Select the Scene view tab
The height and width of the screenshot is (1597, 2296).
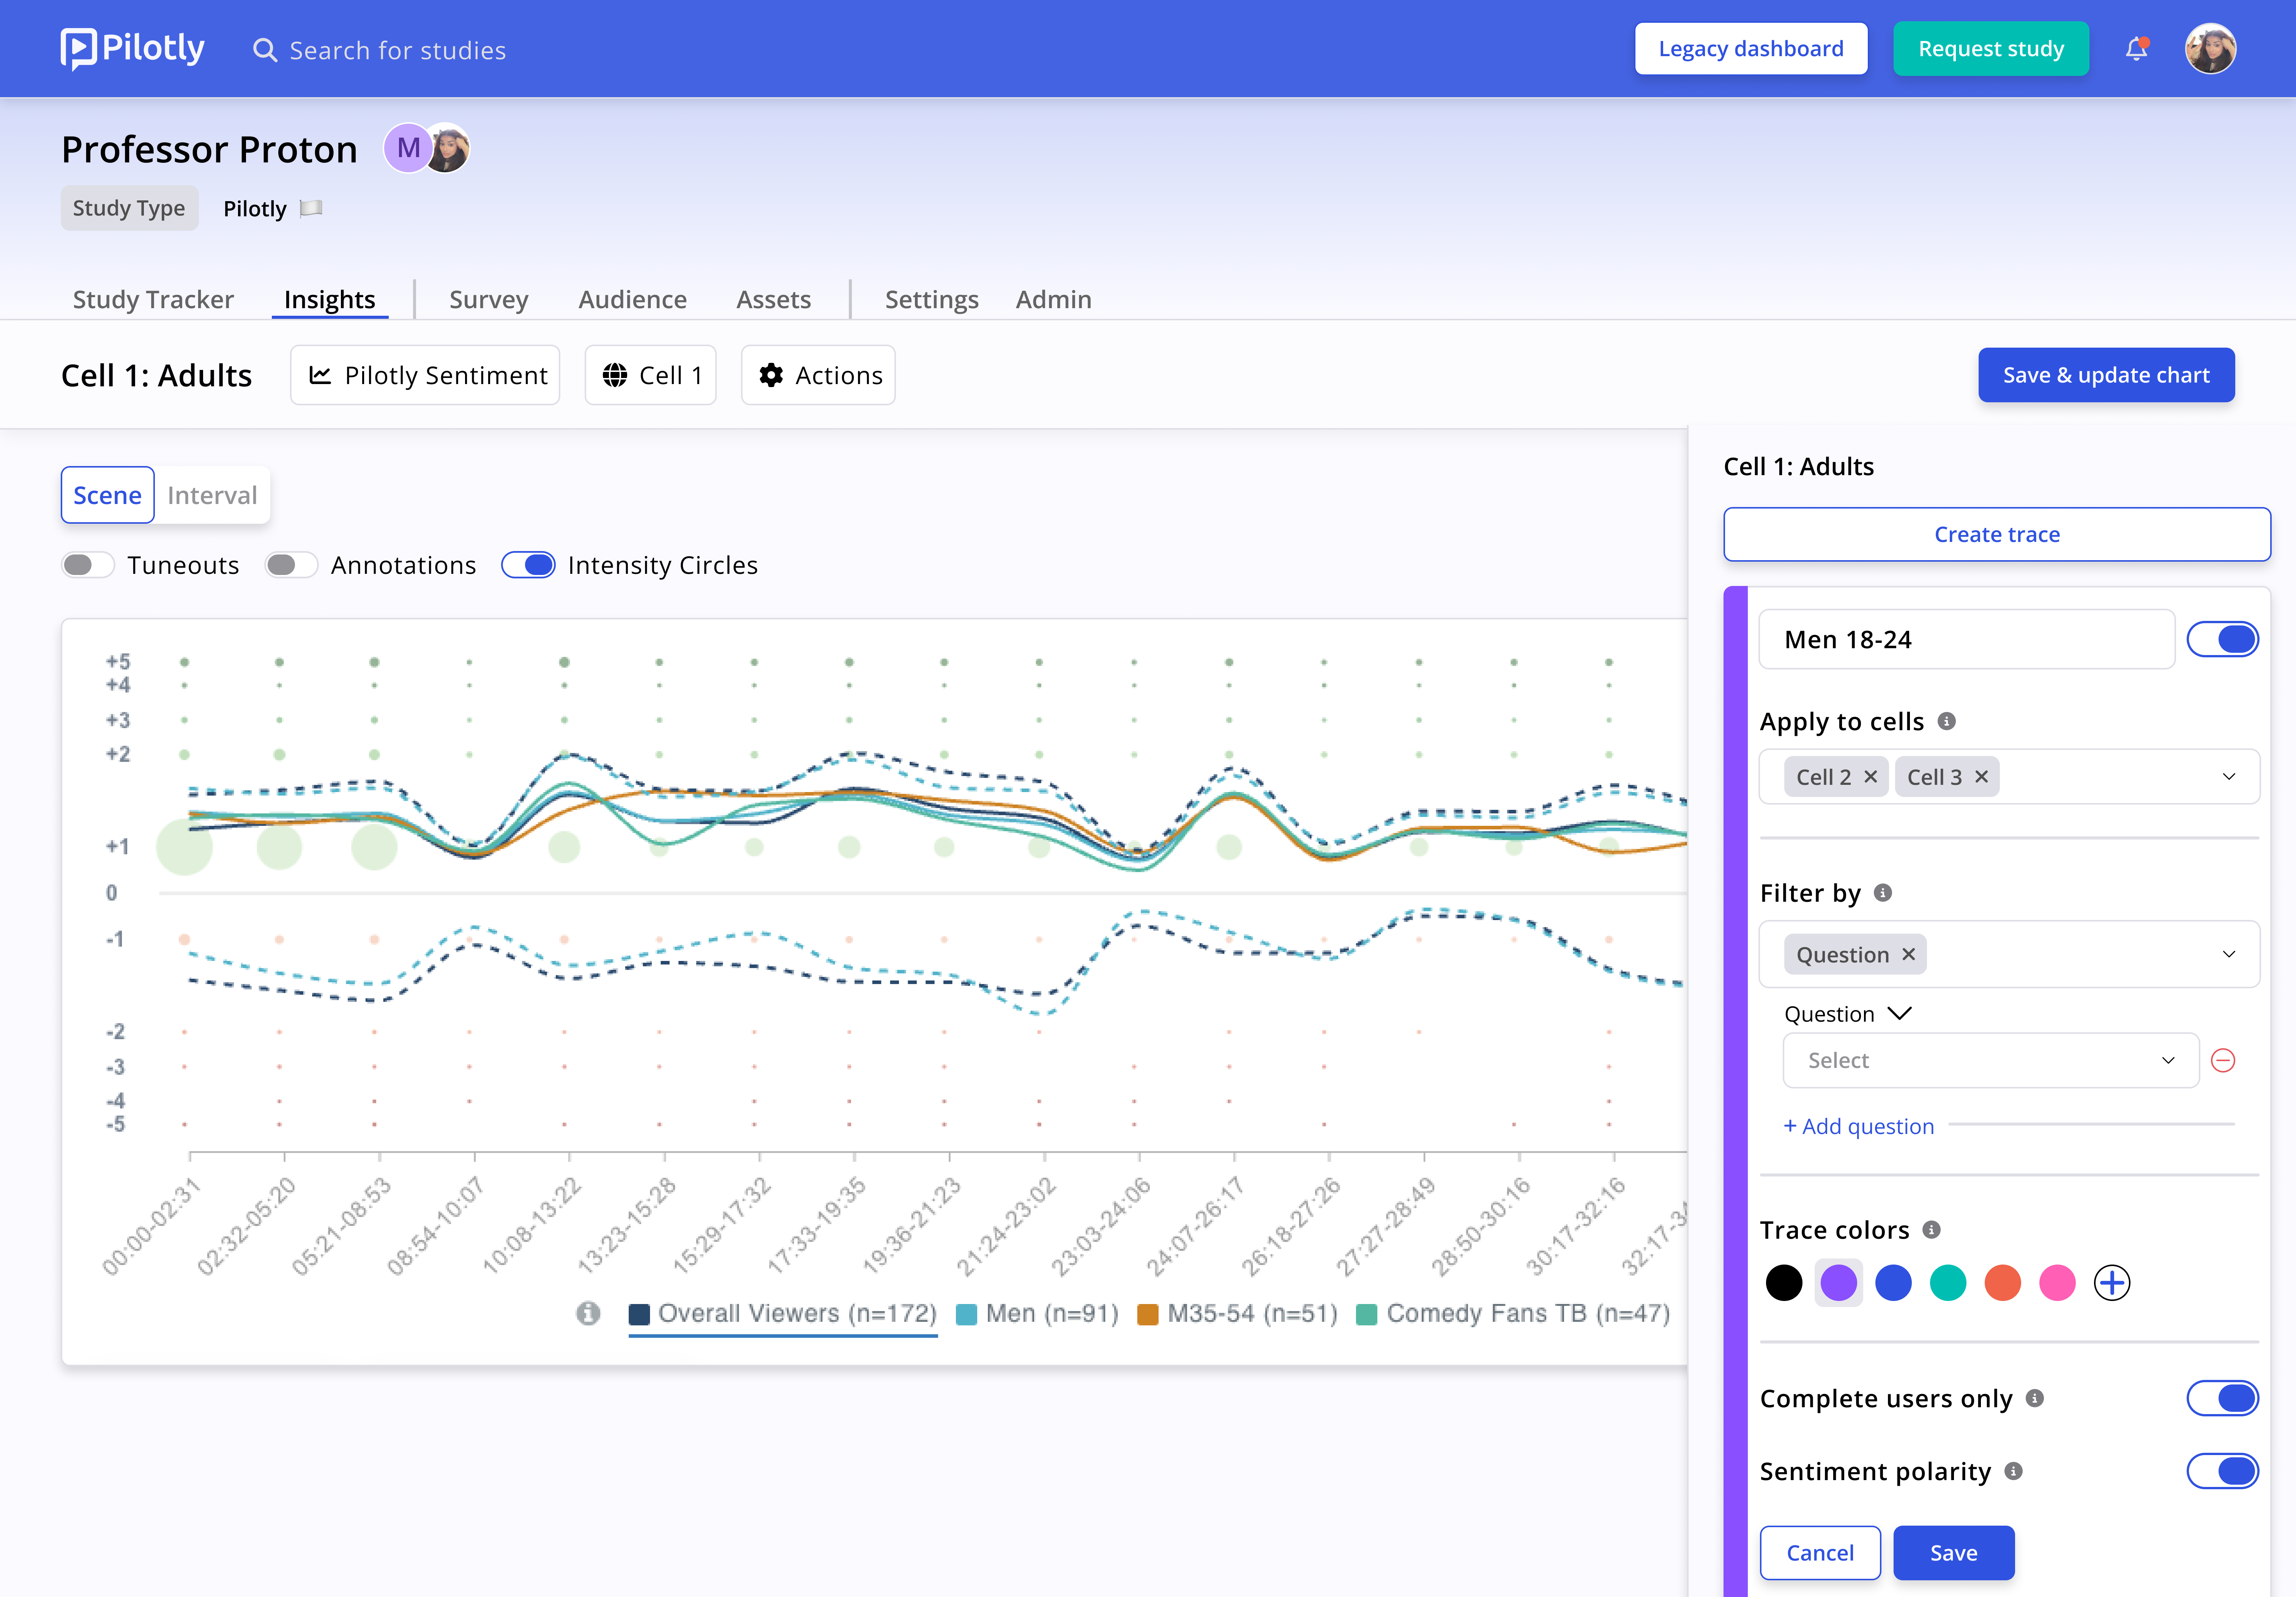coord(108,495)
